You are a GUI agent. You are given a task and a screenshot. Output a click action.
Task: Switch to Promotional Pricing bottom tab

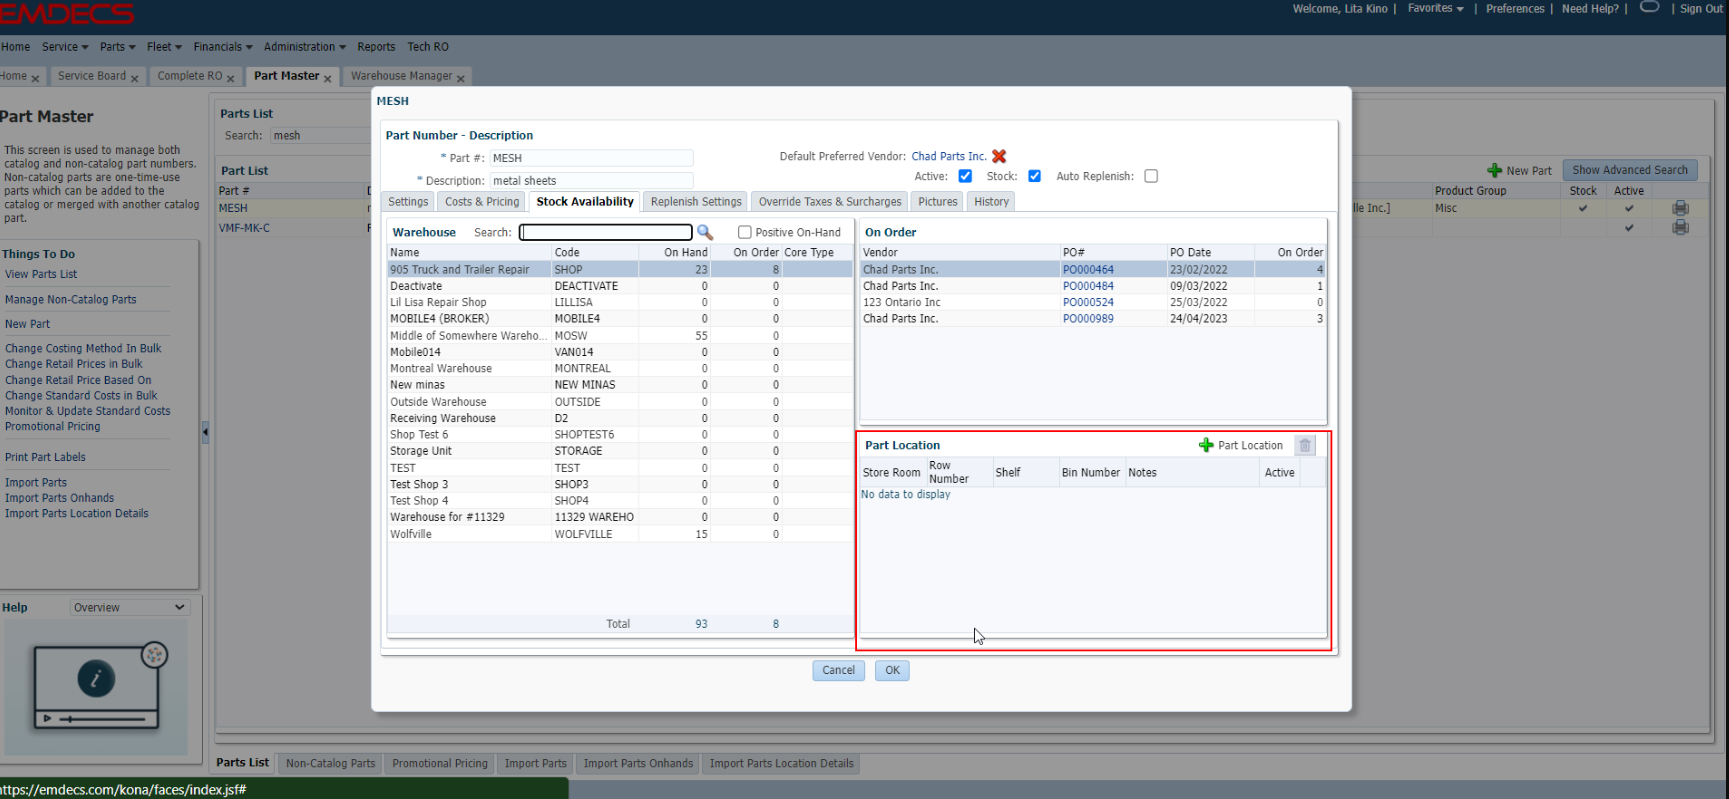pyautogui.click(x=440, y=763)
